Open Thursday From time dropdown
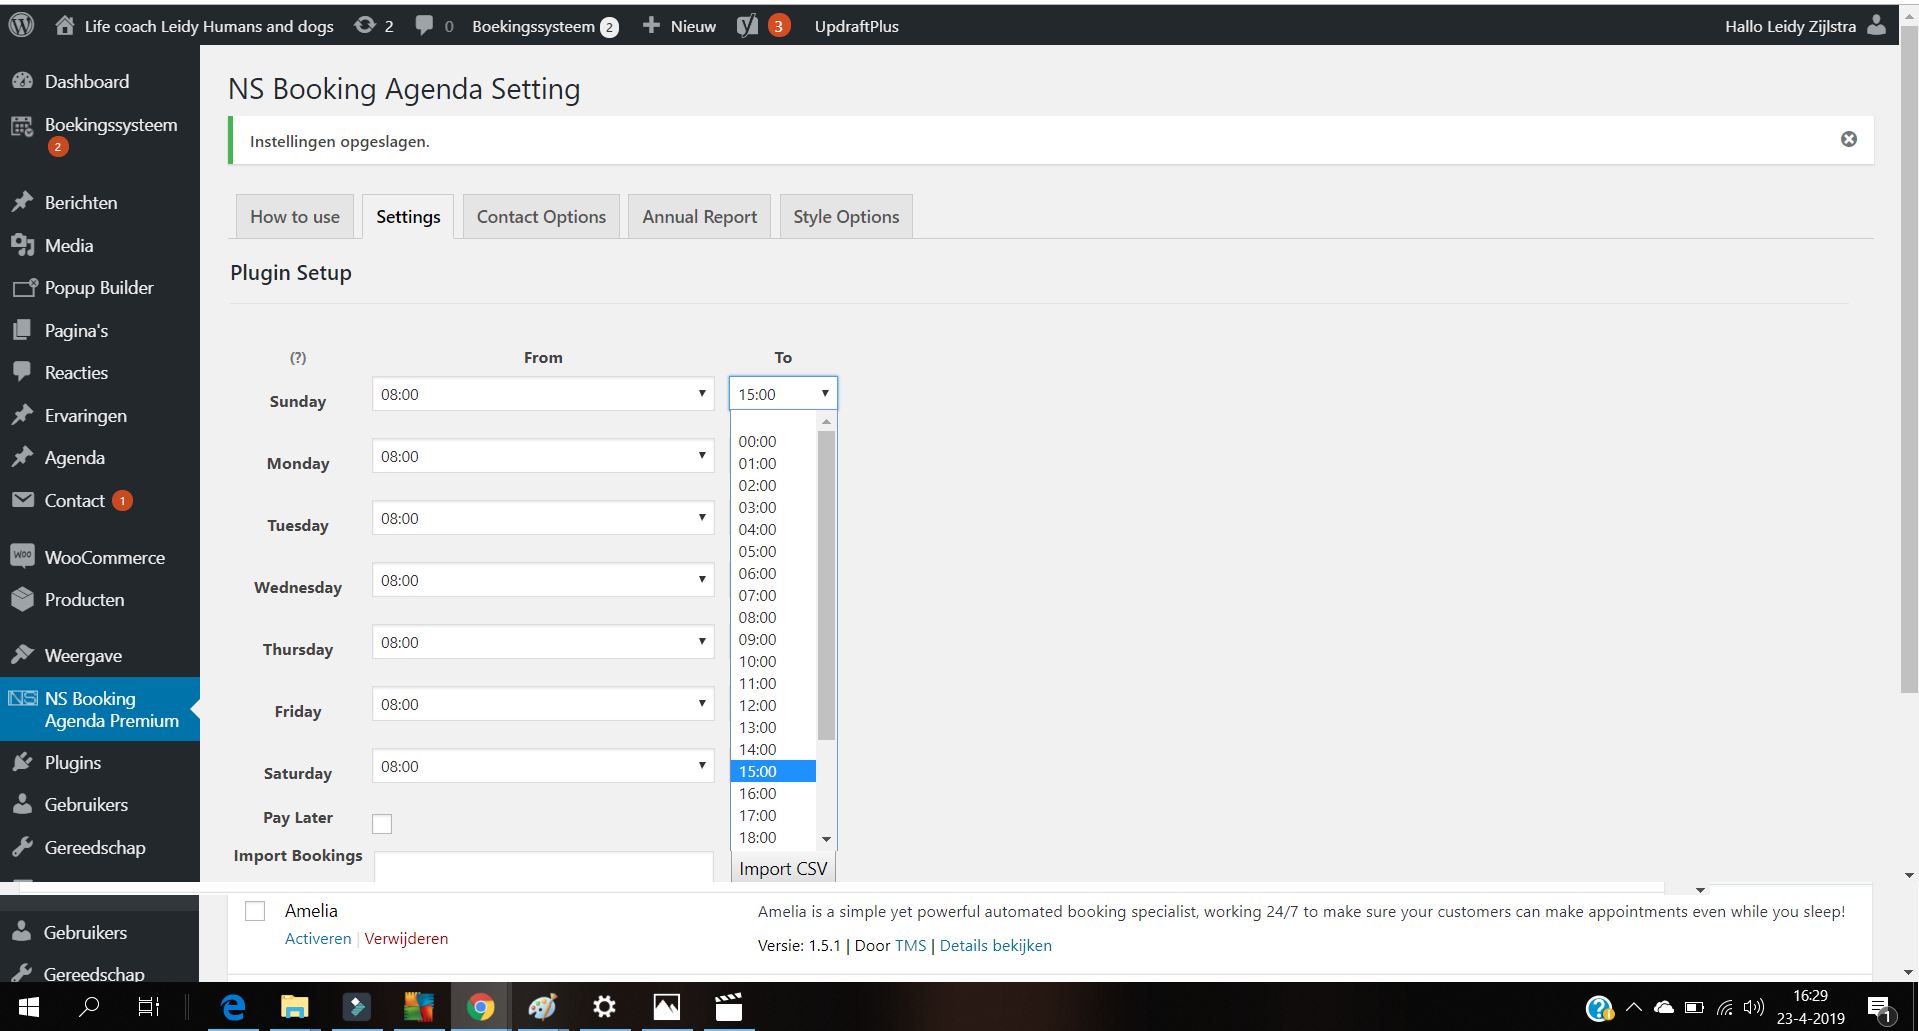The height and width of the screenshot is (1031, 1919). pos(543,642)
